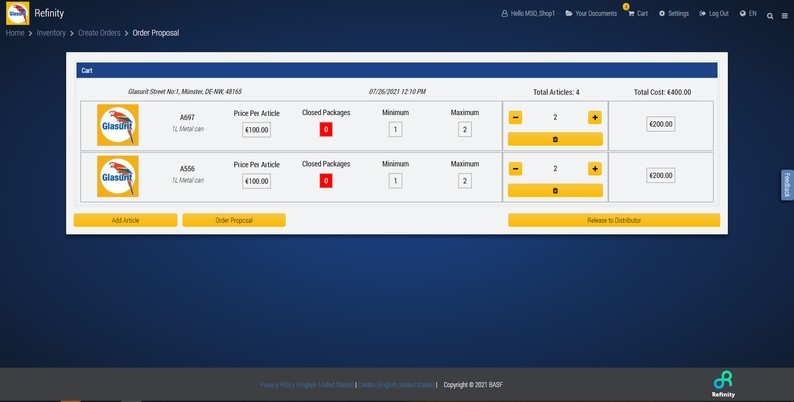Click the A556 article name
794x402 pixels.
coord(187,169)
